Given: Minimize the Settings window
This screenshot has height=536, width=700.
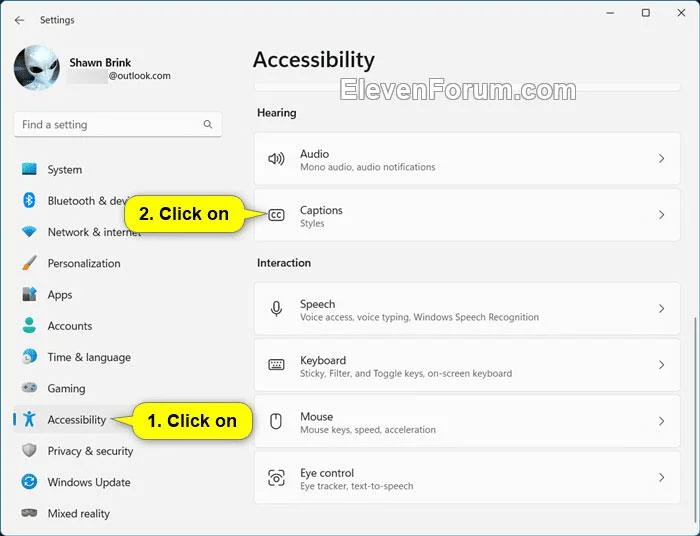Looking at the screenshot, I should point(610,13).
